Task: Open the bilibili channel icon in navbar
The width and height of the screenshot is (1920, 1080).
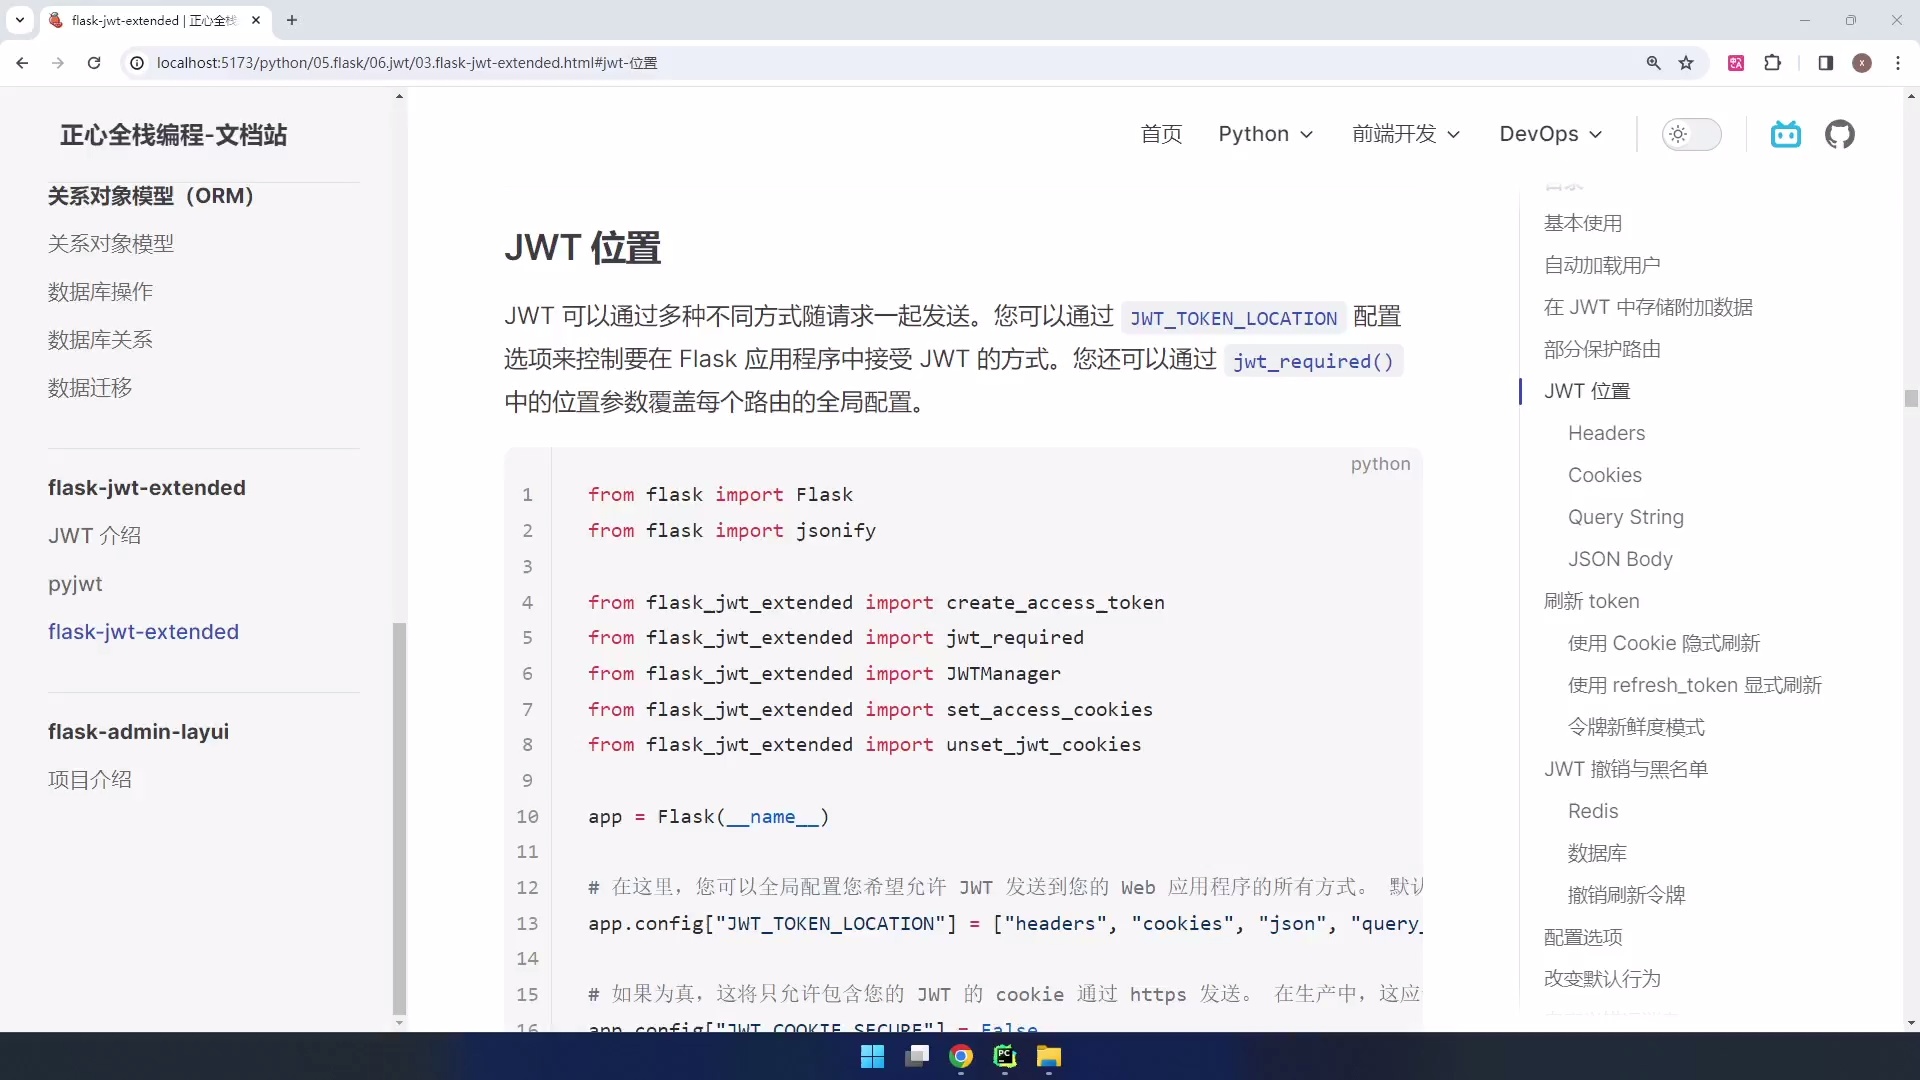Action: tap(1786, 134)
